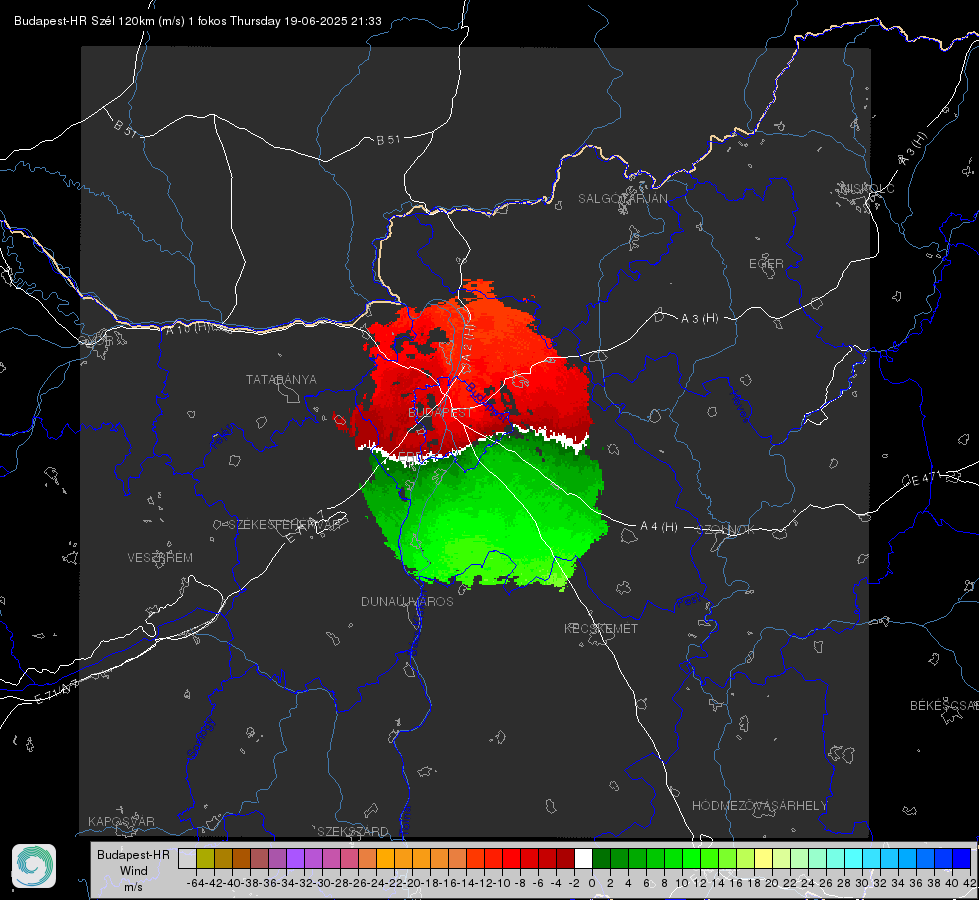This screenshot has width=979, height=900.
Task: Click the KECSKEMÉT city label
Action: click(x=601, y=628)
